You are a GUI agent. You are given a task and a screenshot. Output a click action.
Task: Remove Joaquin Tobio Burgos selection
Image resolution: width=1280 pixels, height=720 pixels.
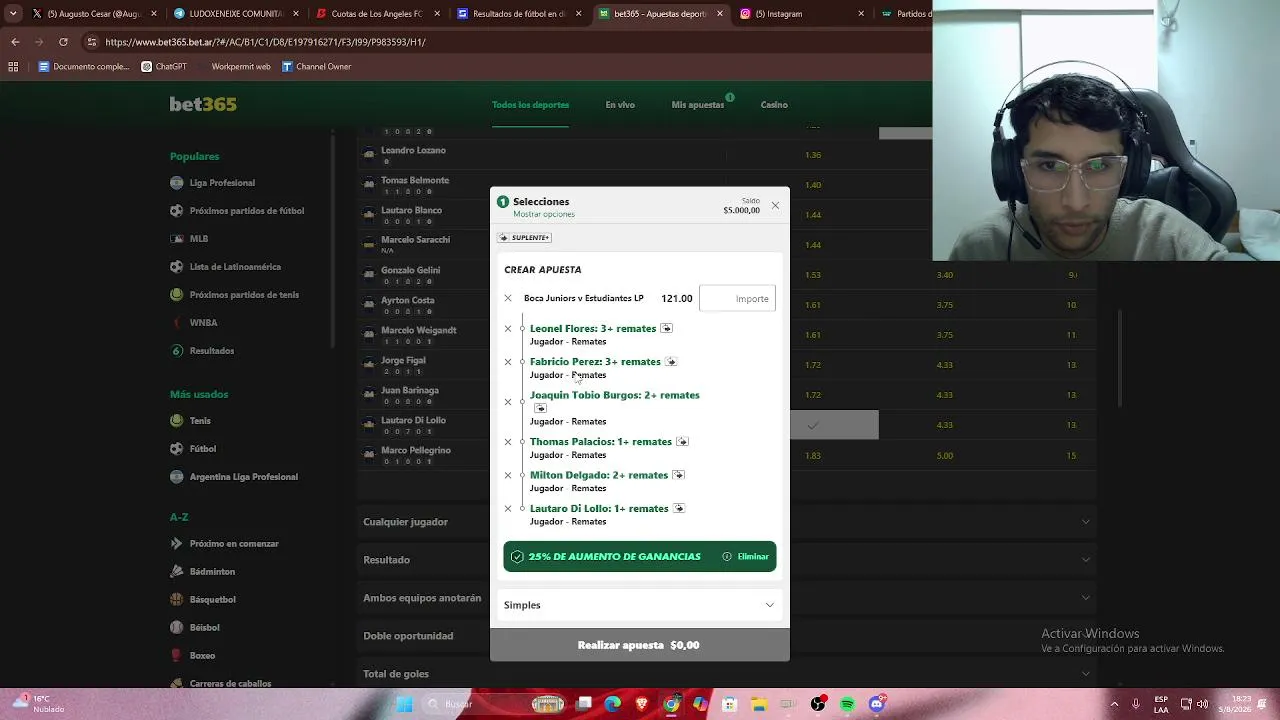tap(508, 402)
